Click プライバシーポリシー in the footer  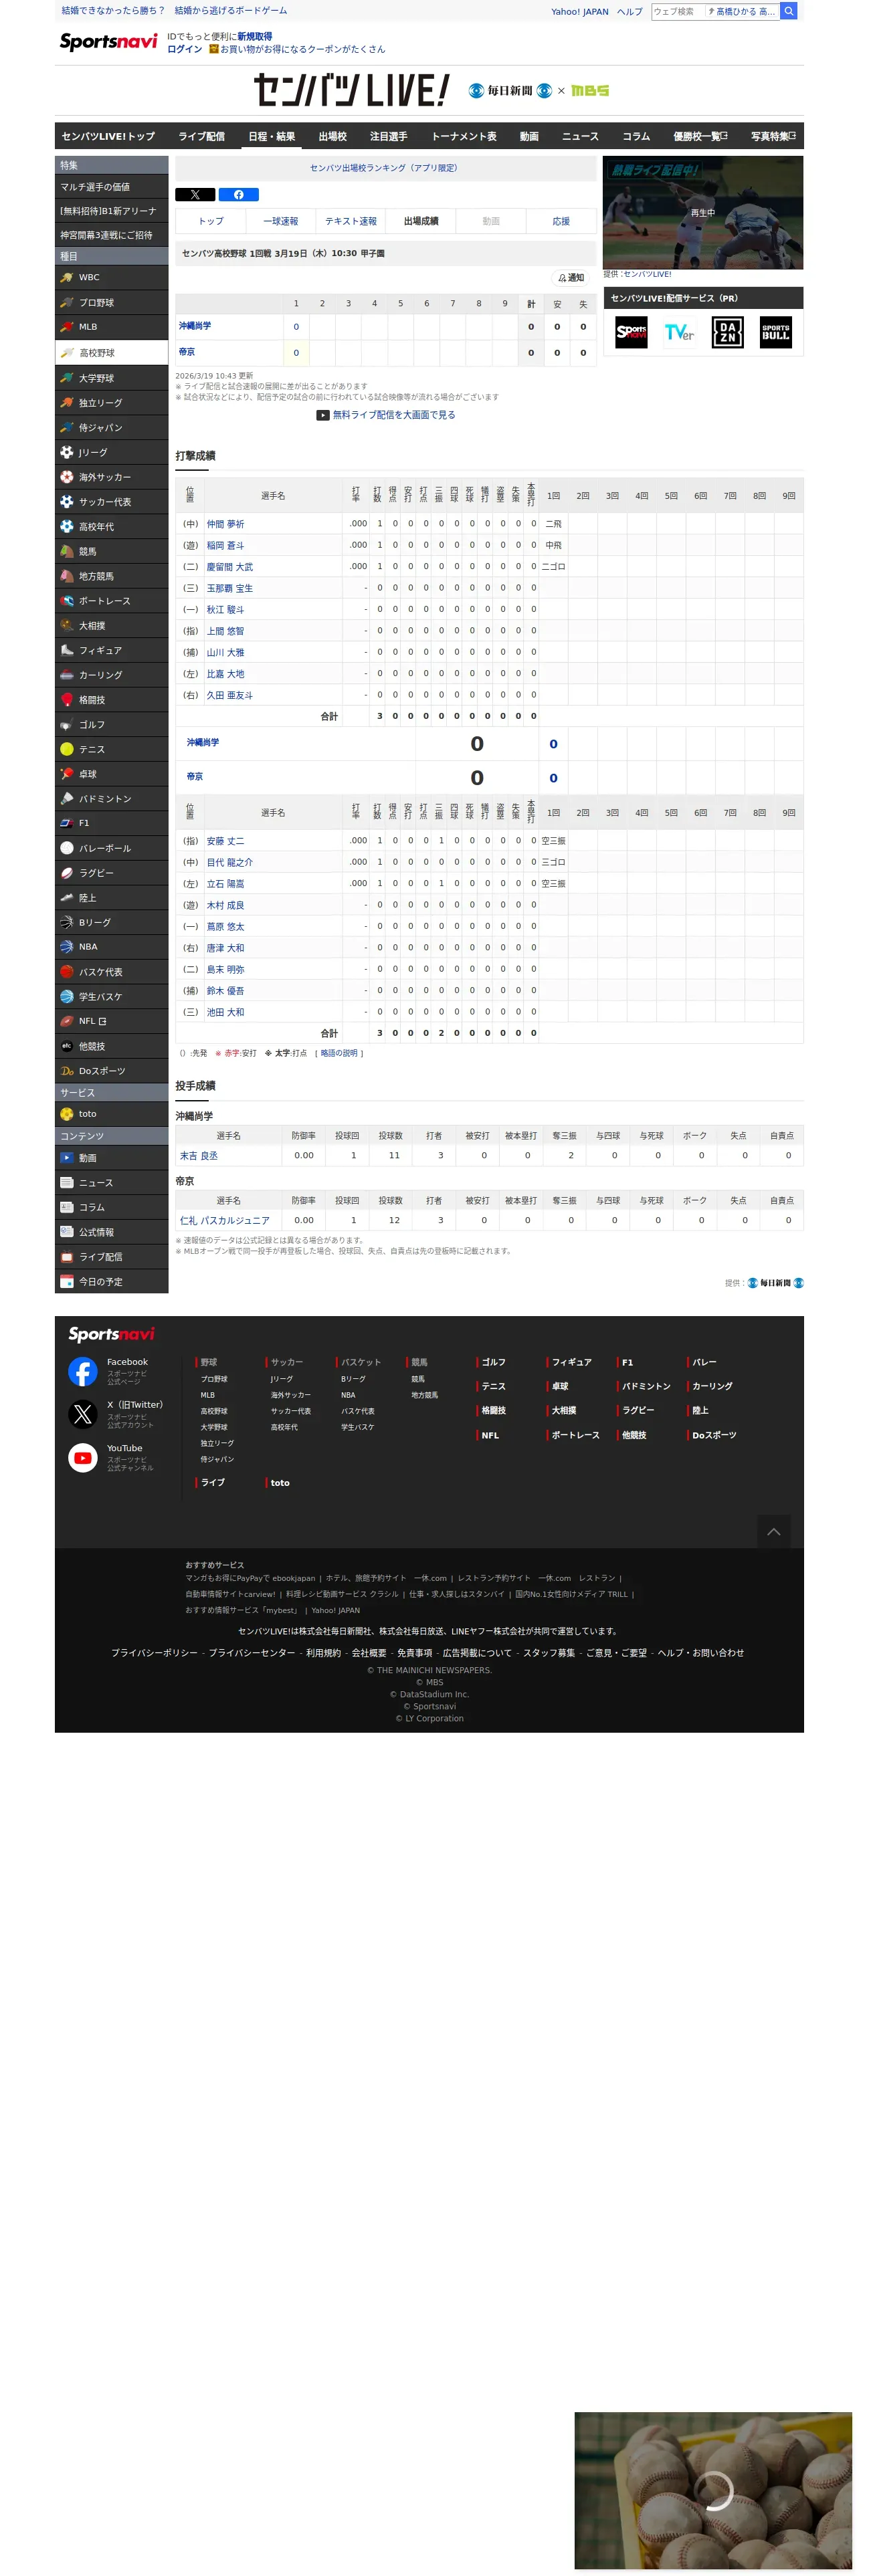point(154,1653)
